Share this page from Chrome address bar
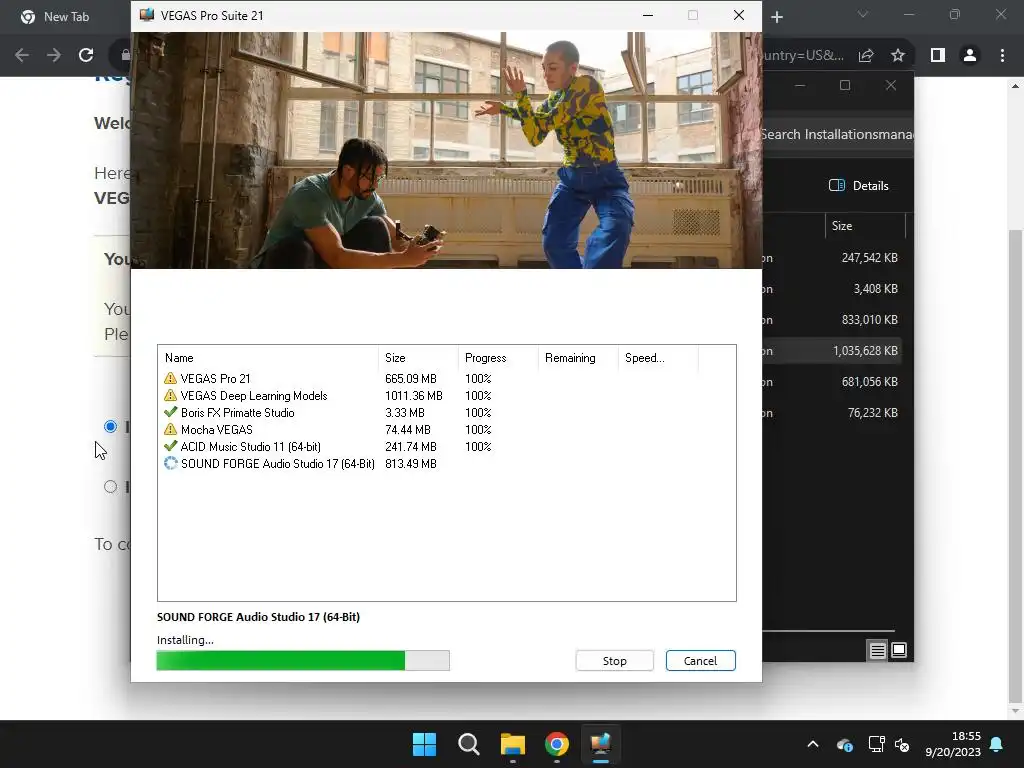This screenshot has width=1024, height=768. tap(866, 56)
